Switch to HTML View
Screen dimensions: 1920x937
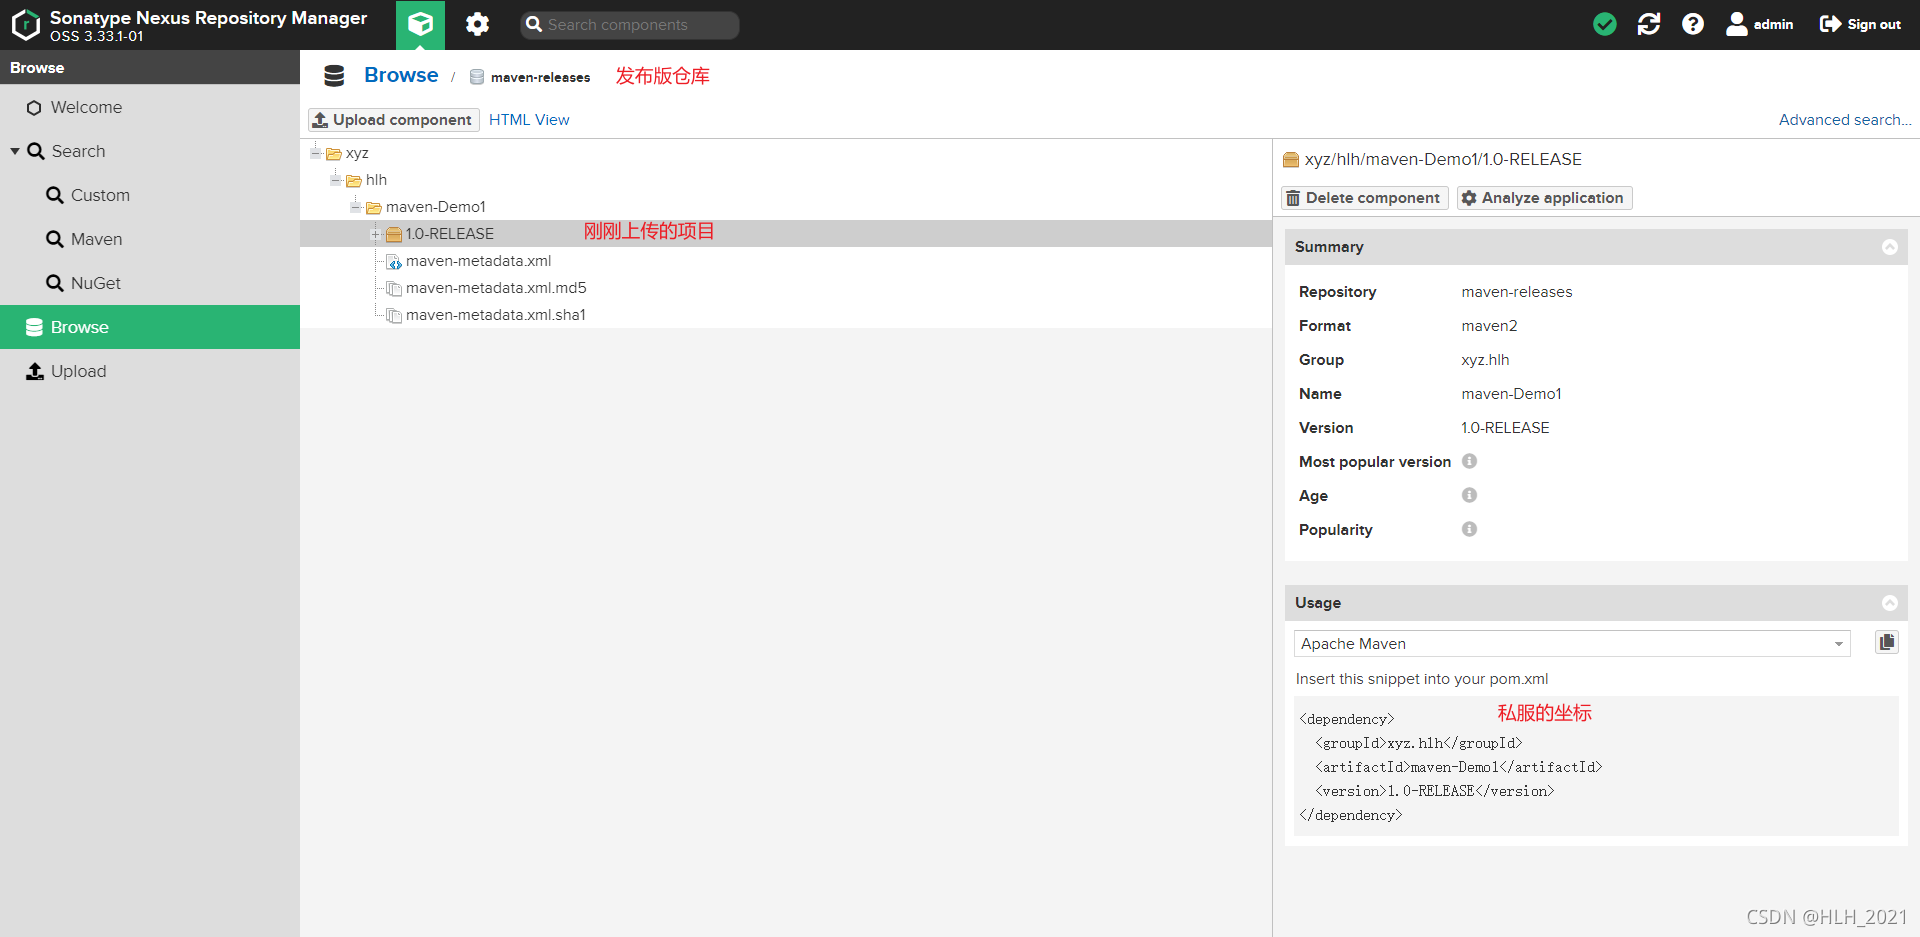(x=529, y=120)
